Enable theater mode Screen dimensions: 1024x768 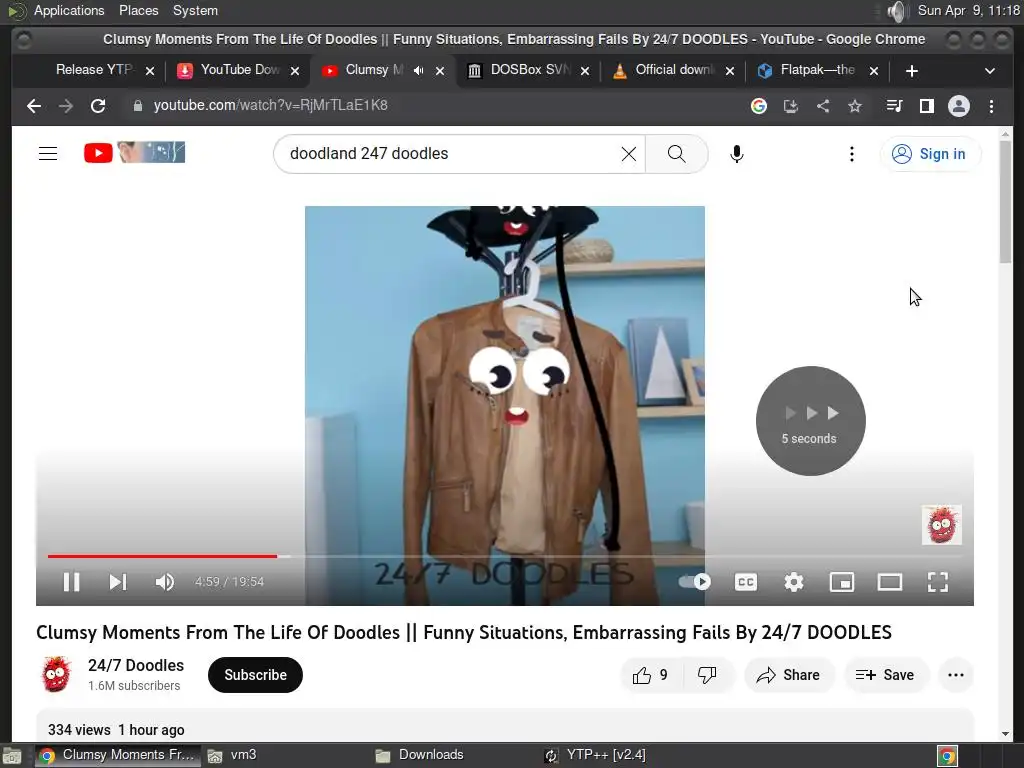click(x=889, y=581)
